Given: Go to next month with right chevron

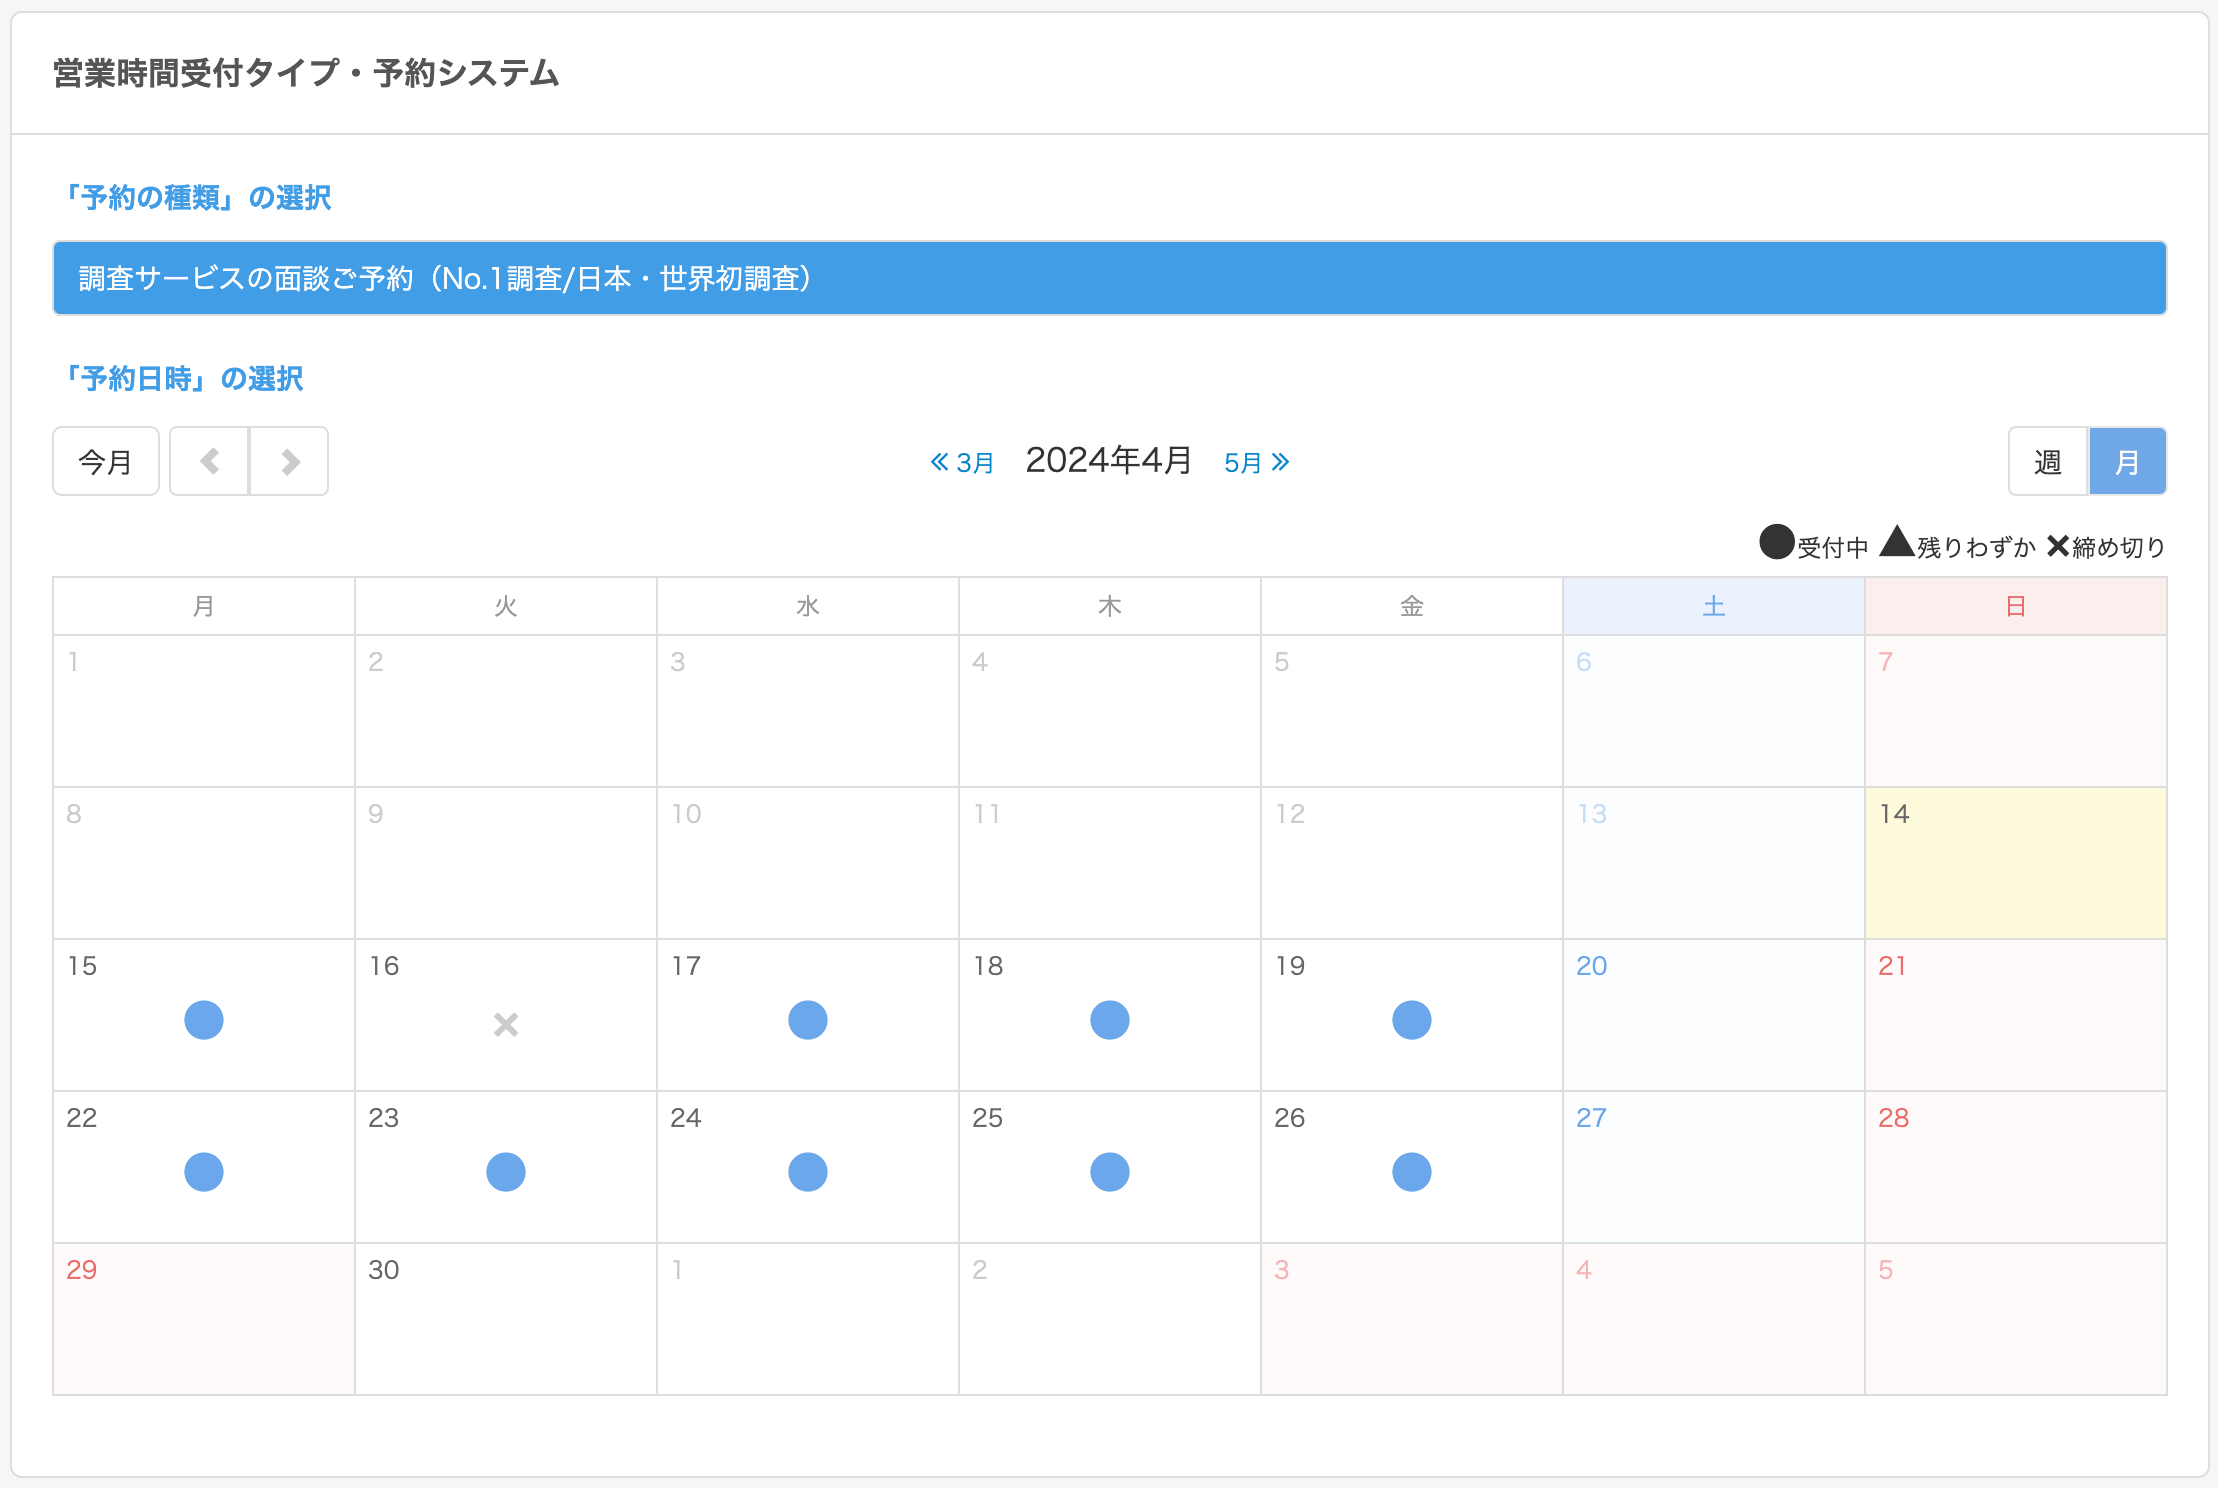Looking at the screenshot, I should 290,461.
